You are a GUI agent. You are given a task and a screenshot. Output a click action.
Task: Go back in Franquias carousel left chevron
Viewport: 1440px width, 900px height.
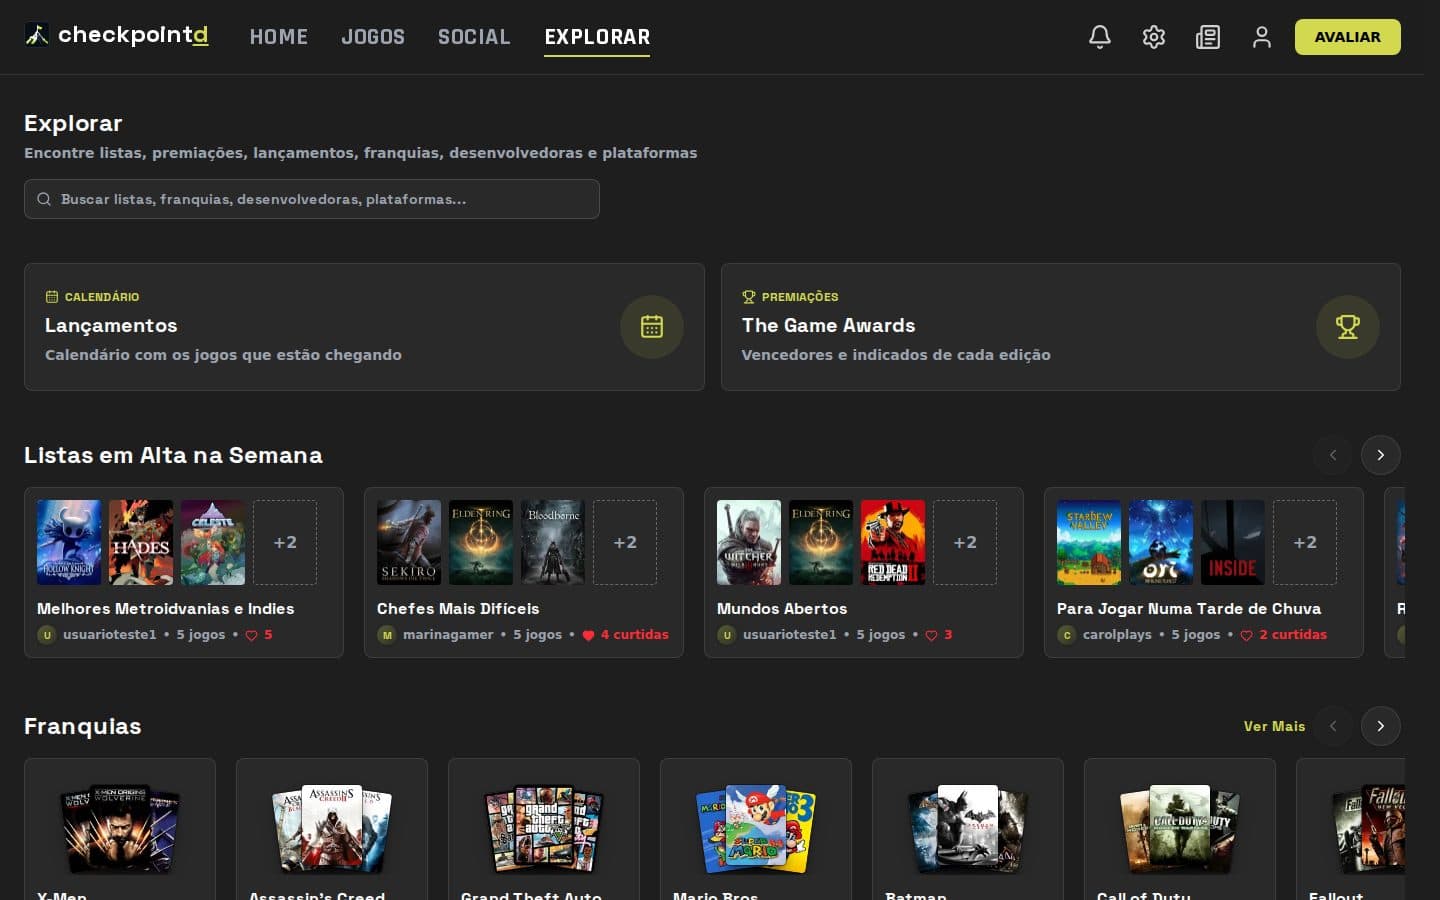pyautogui.click(x=1333, y=726)
